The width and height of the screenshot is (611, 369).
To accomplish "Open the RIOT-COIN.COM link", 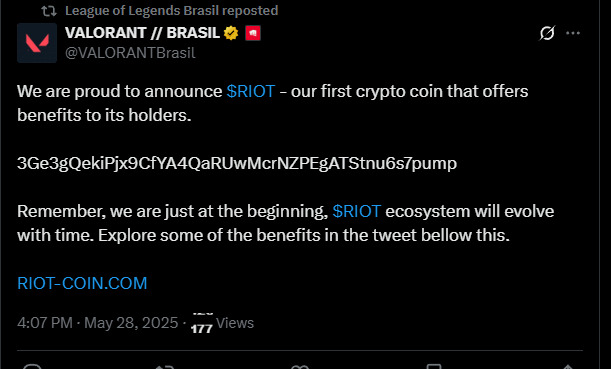I will [82, 283].
